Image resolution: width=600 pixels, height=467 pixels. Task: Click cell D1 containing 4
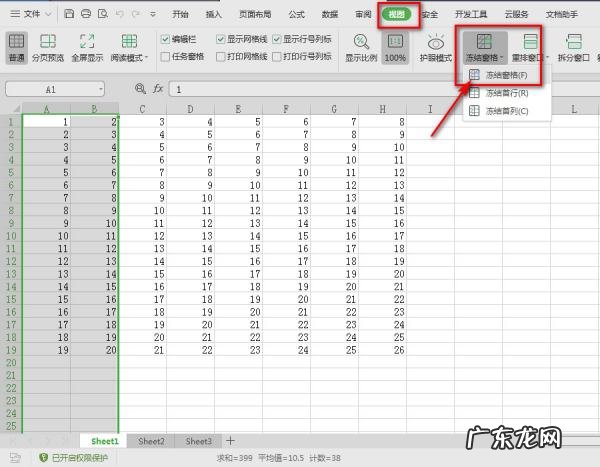tap(190, 122)
